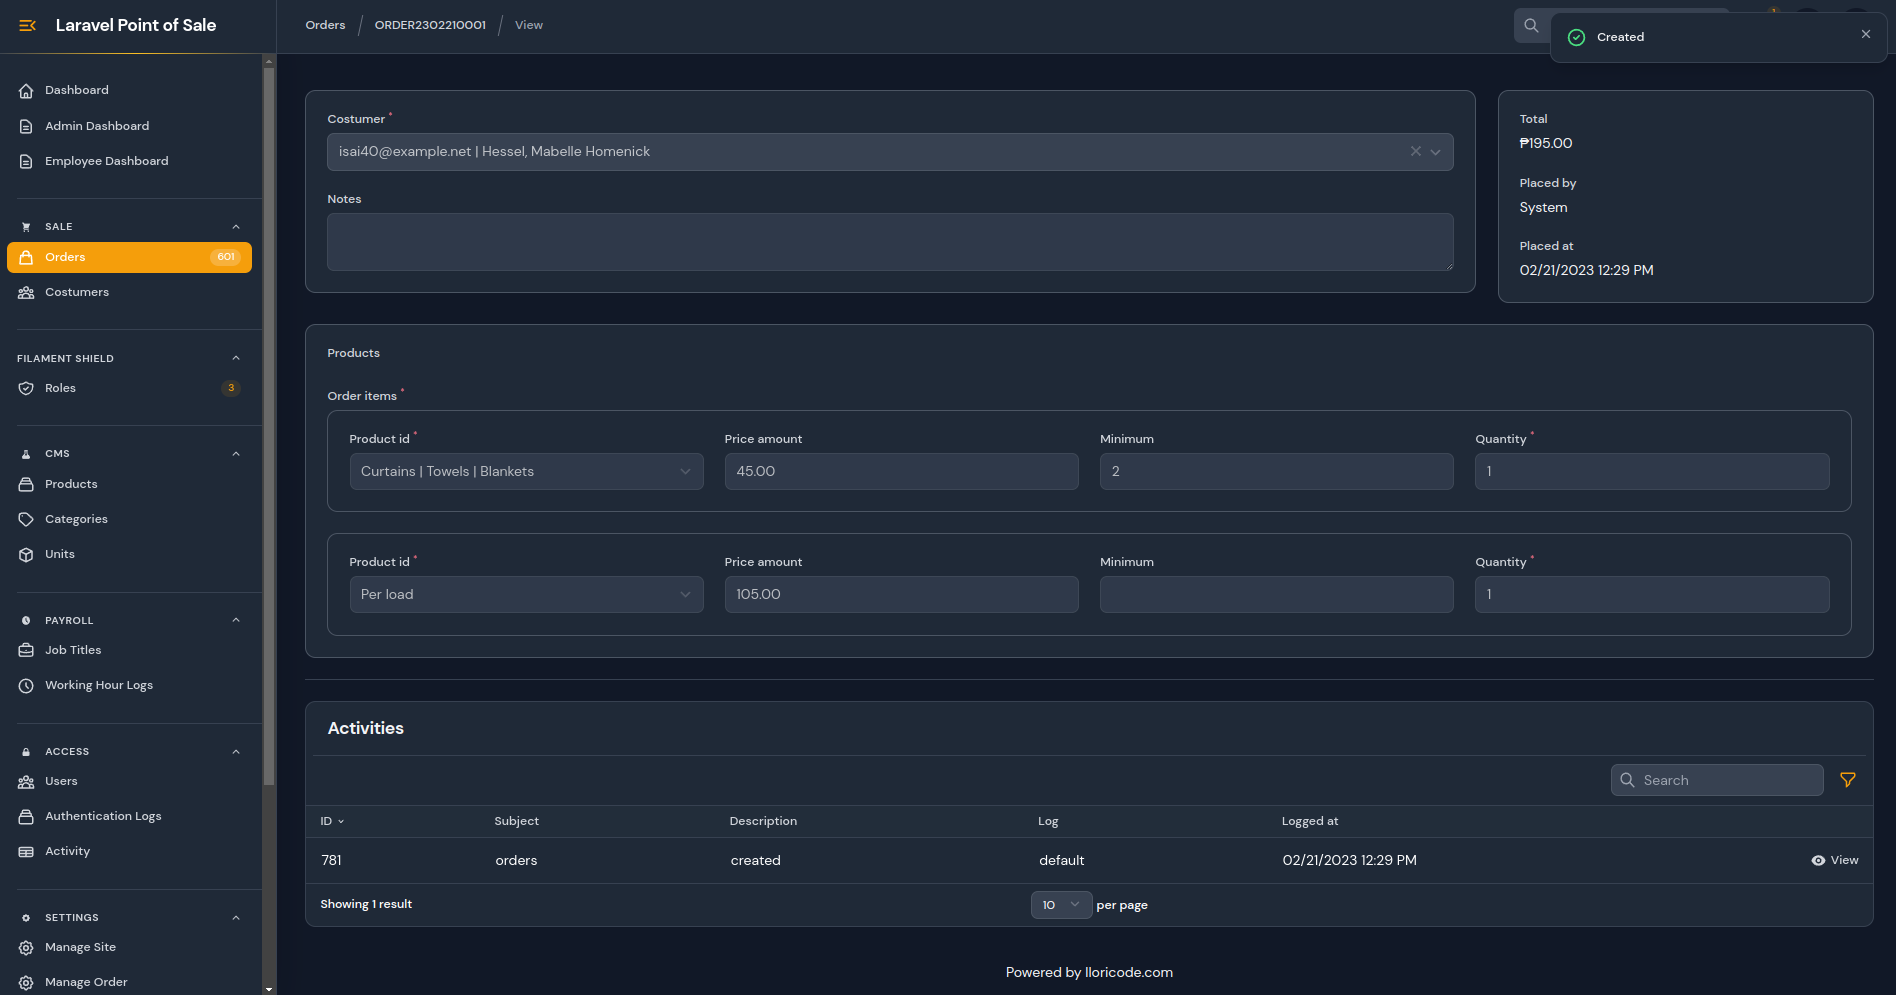Click the Minimum field containing 2

tap(1276, 471)
